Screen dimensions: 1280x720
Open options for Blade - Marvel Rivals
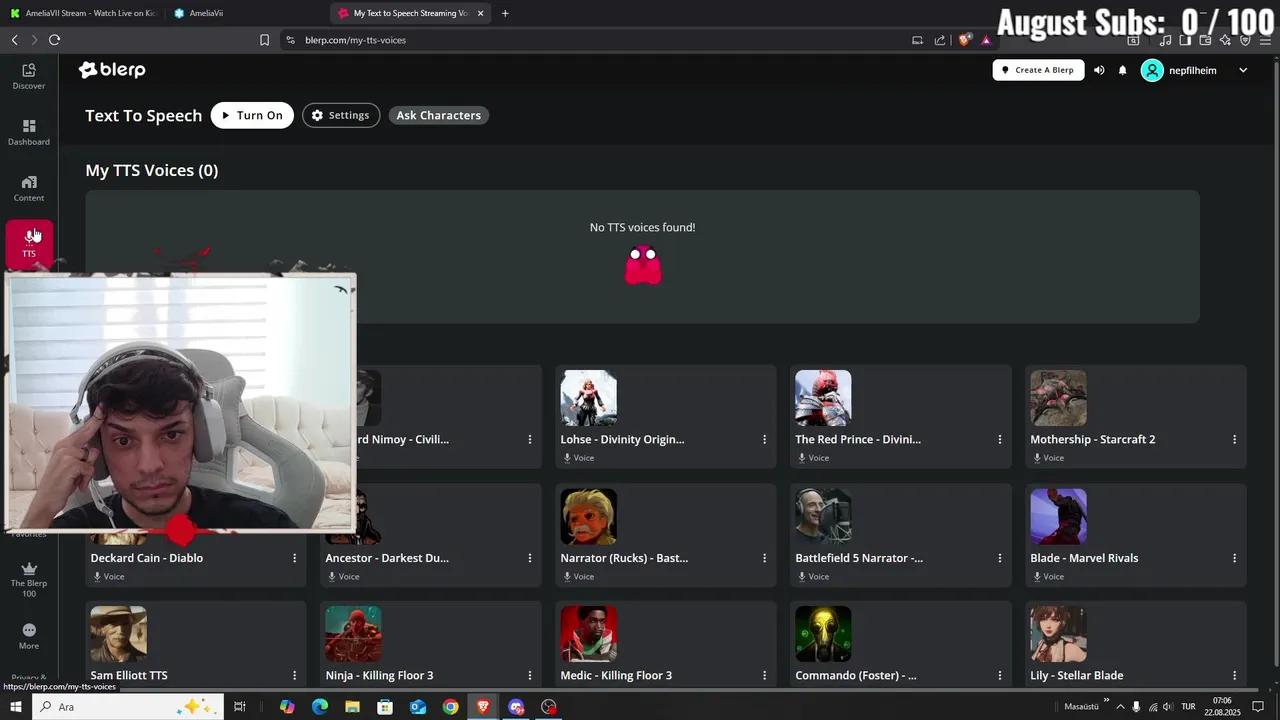pyautogui.click(x=1234, y=558)
